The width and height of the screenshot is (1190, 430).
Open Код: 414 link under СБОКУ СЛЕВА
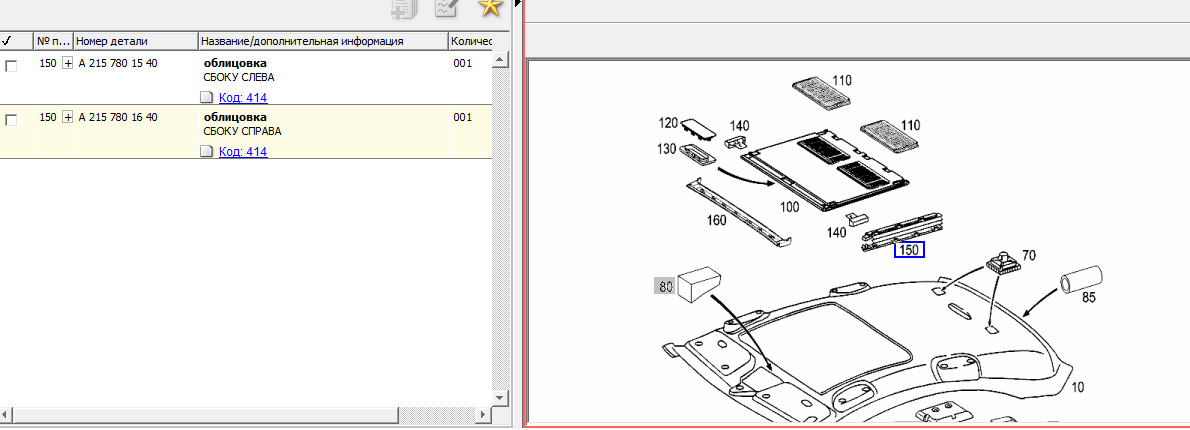coord(243,97)
